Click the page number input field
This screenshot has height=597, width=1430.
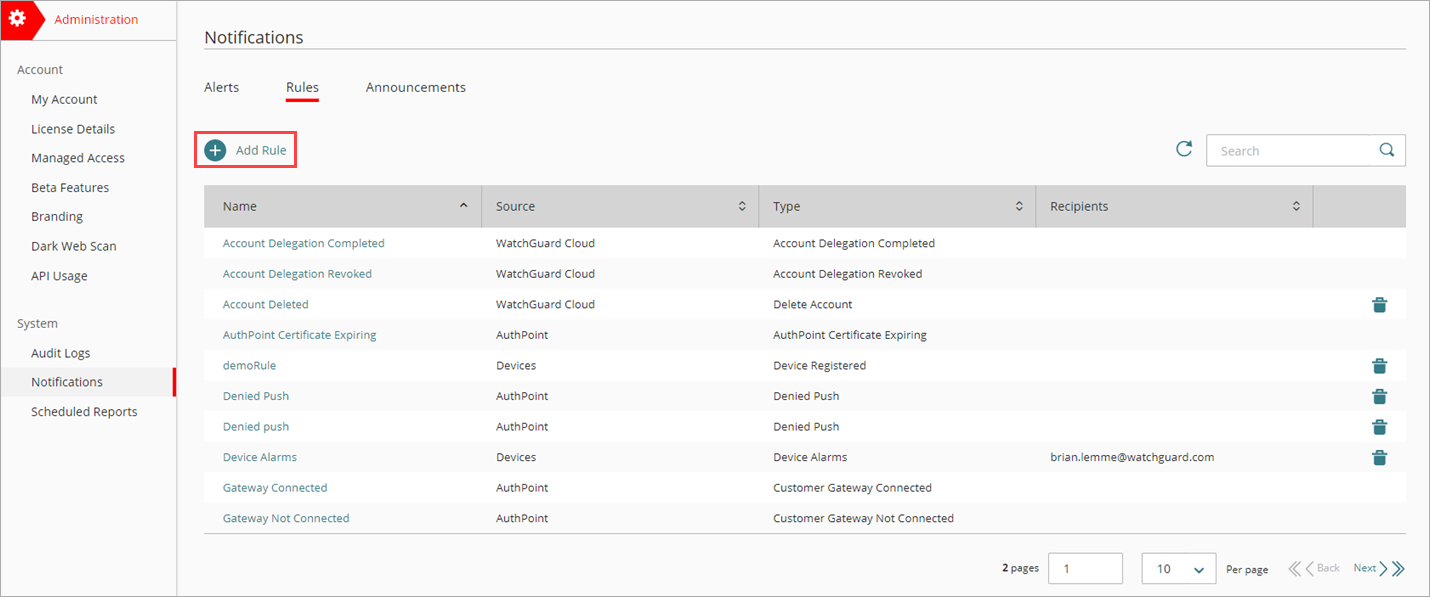pyautogui.click(x=1085, y=568)
